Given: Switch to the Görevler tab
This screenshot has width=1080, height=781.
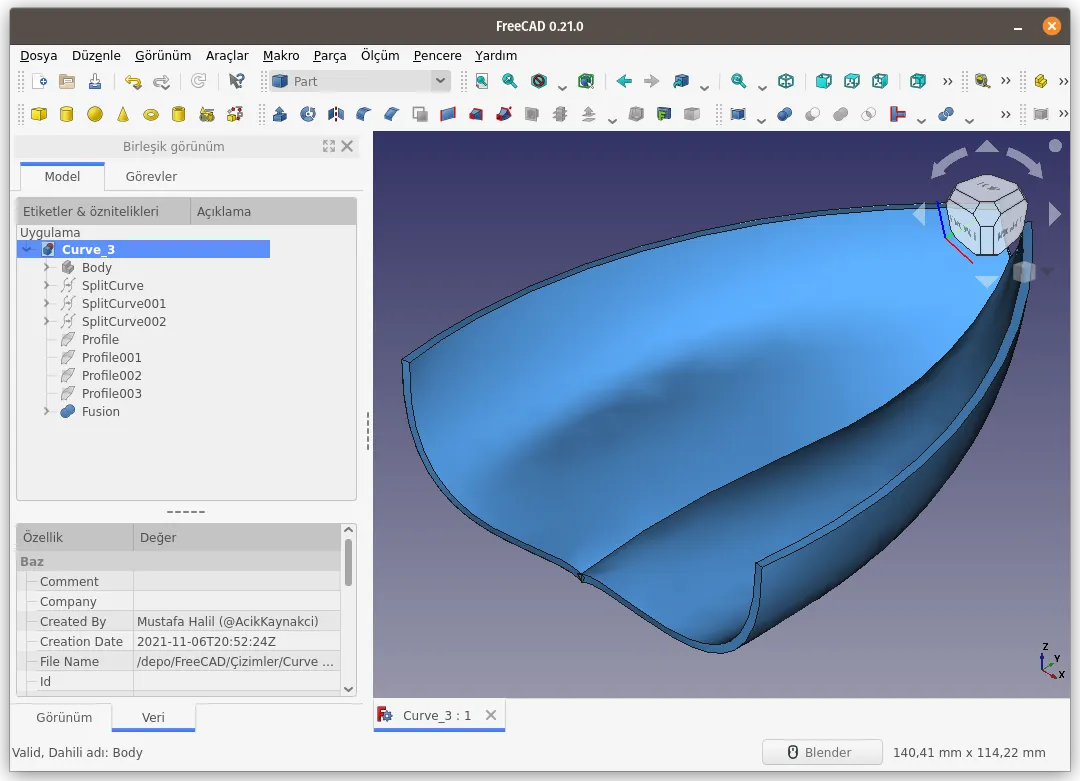Looking at the screenshot, I should point(151,176).
